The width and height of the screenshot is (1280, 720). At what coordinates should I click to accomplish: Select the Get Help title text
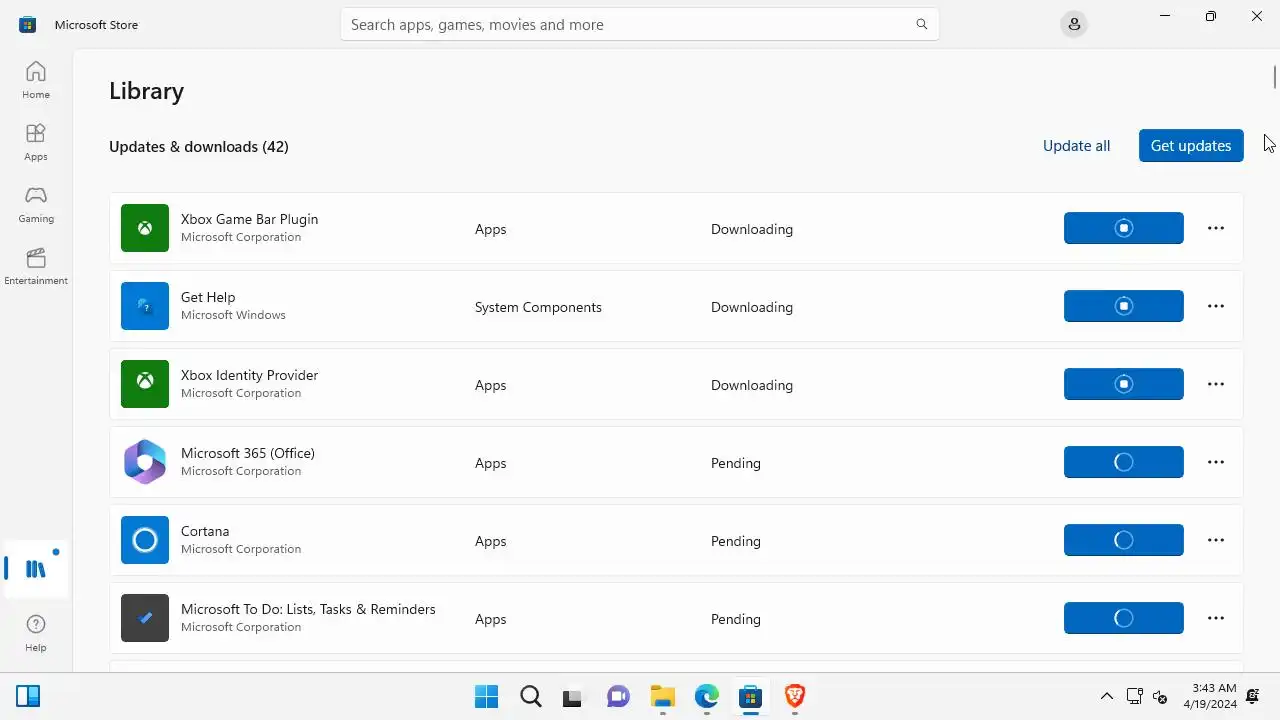click(208, 297)
